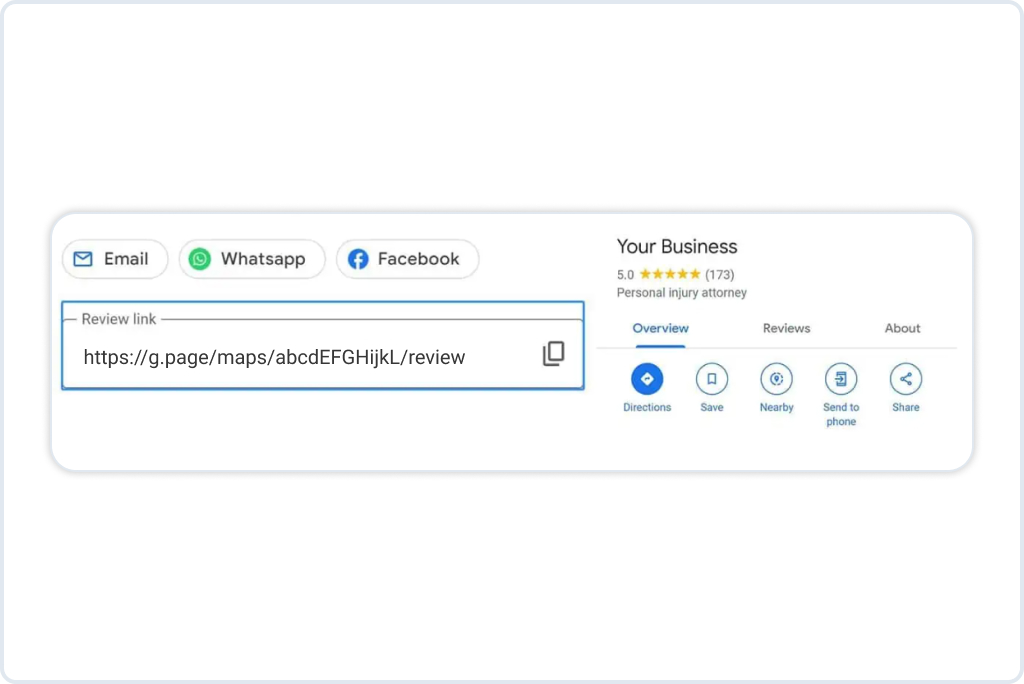Share via the Facebook button label
Image resolution: width=1024 pixels, height=684 pixels.
pyautogui.click(x=419, y=259)
